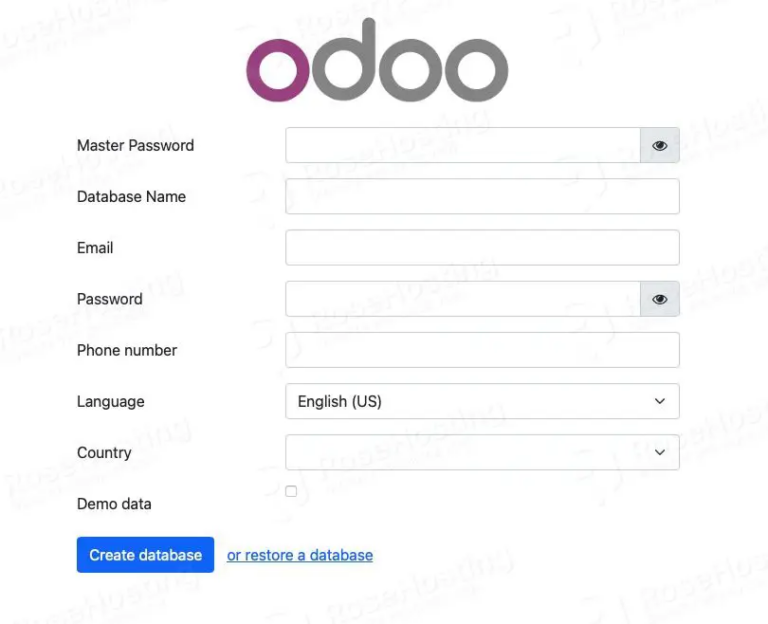Expand Country list via its chevron arrow
Image resolution: width=768 pixels, height=624 pixels.
660,452
